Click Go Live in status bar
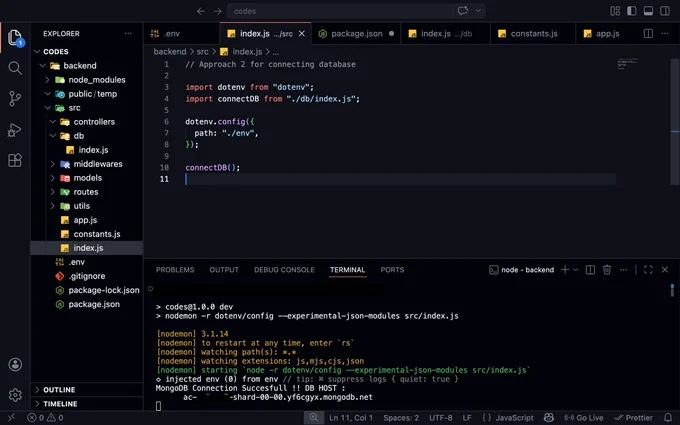This screenshot has height=425, width=680. pyautogui.click(x=584, y=418)
